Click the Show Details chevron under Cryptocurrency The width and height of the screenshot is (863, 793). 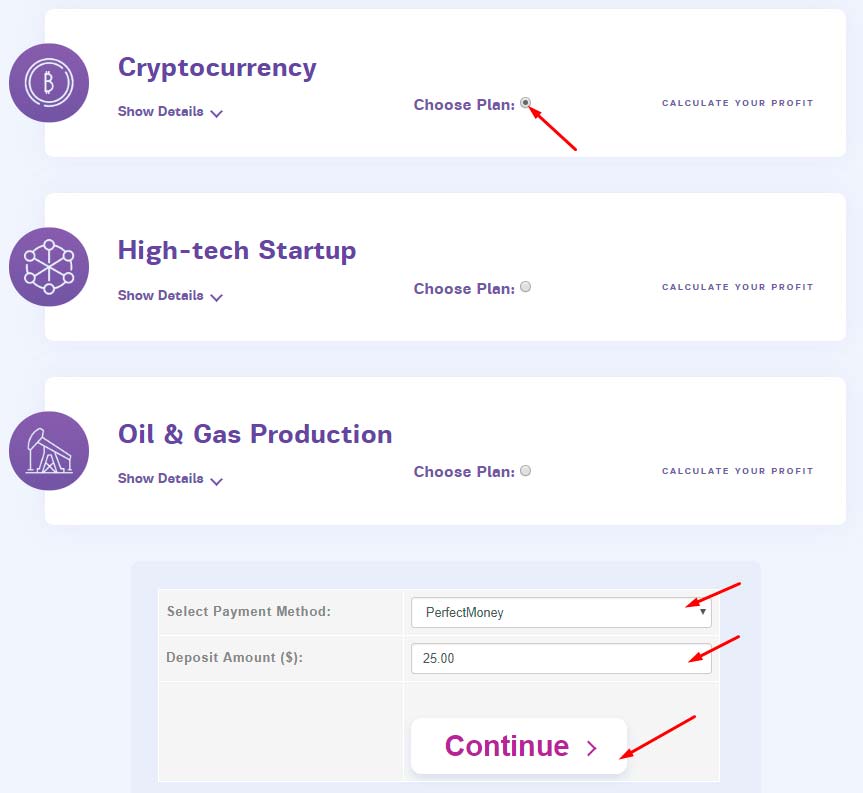coord(217,114)
